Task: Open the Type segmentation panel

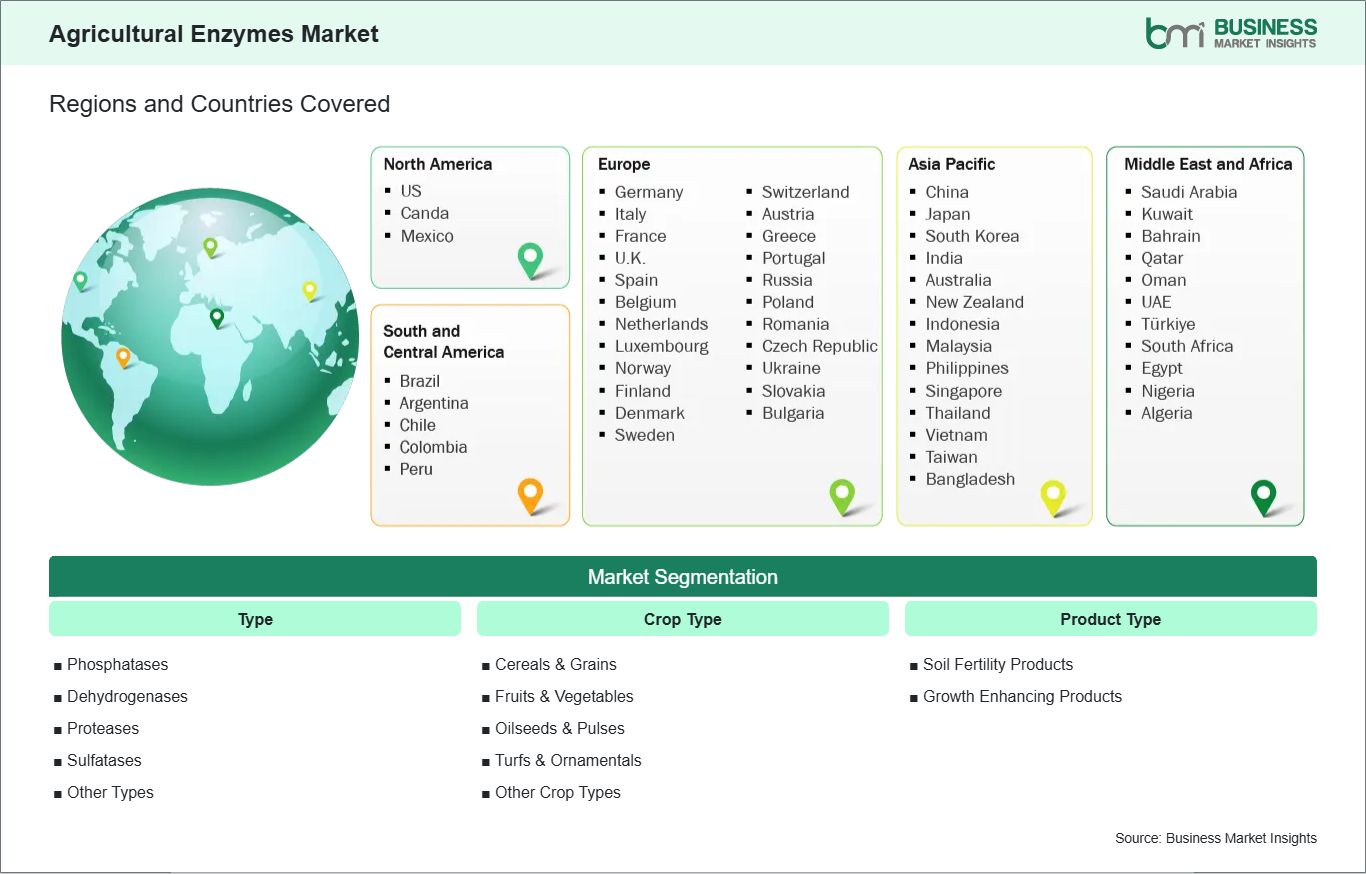Action: (x=254, y=619)
